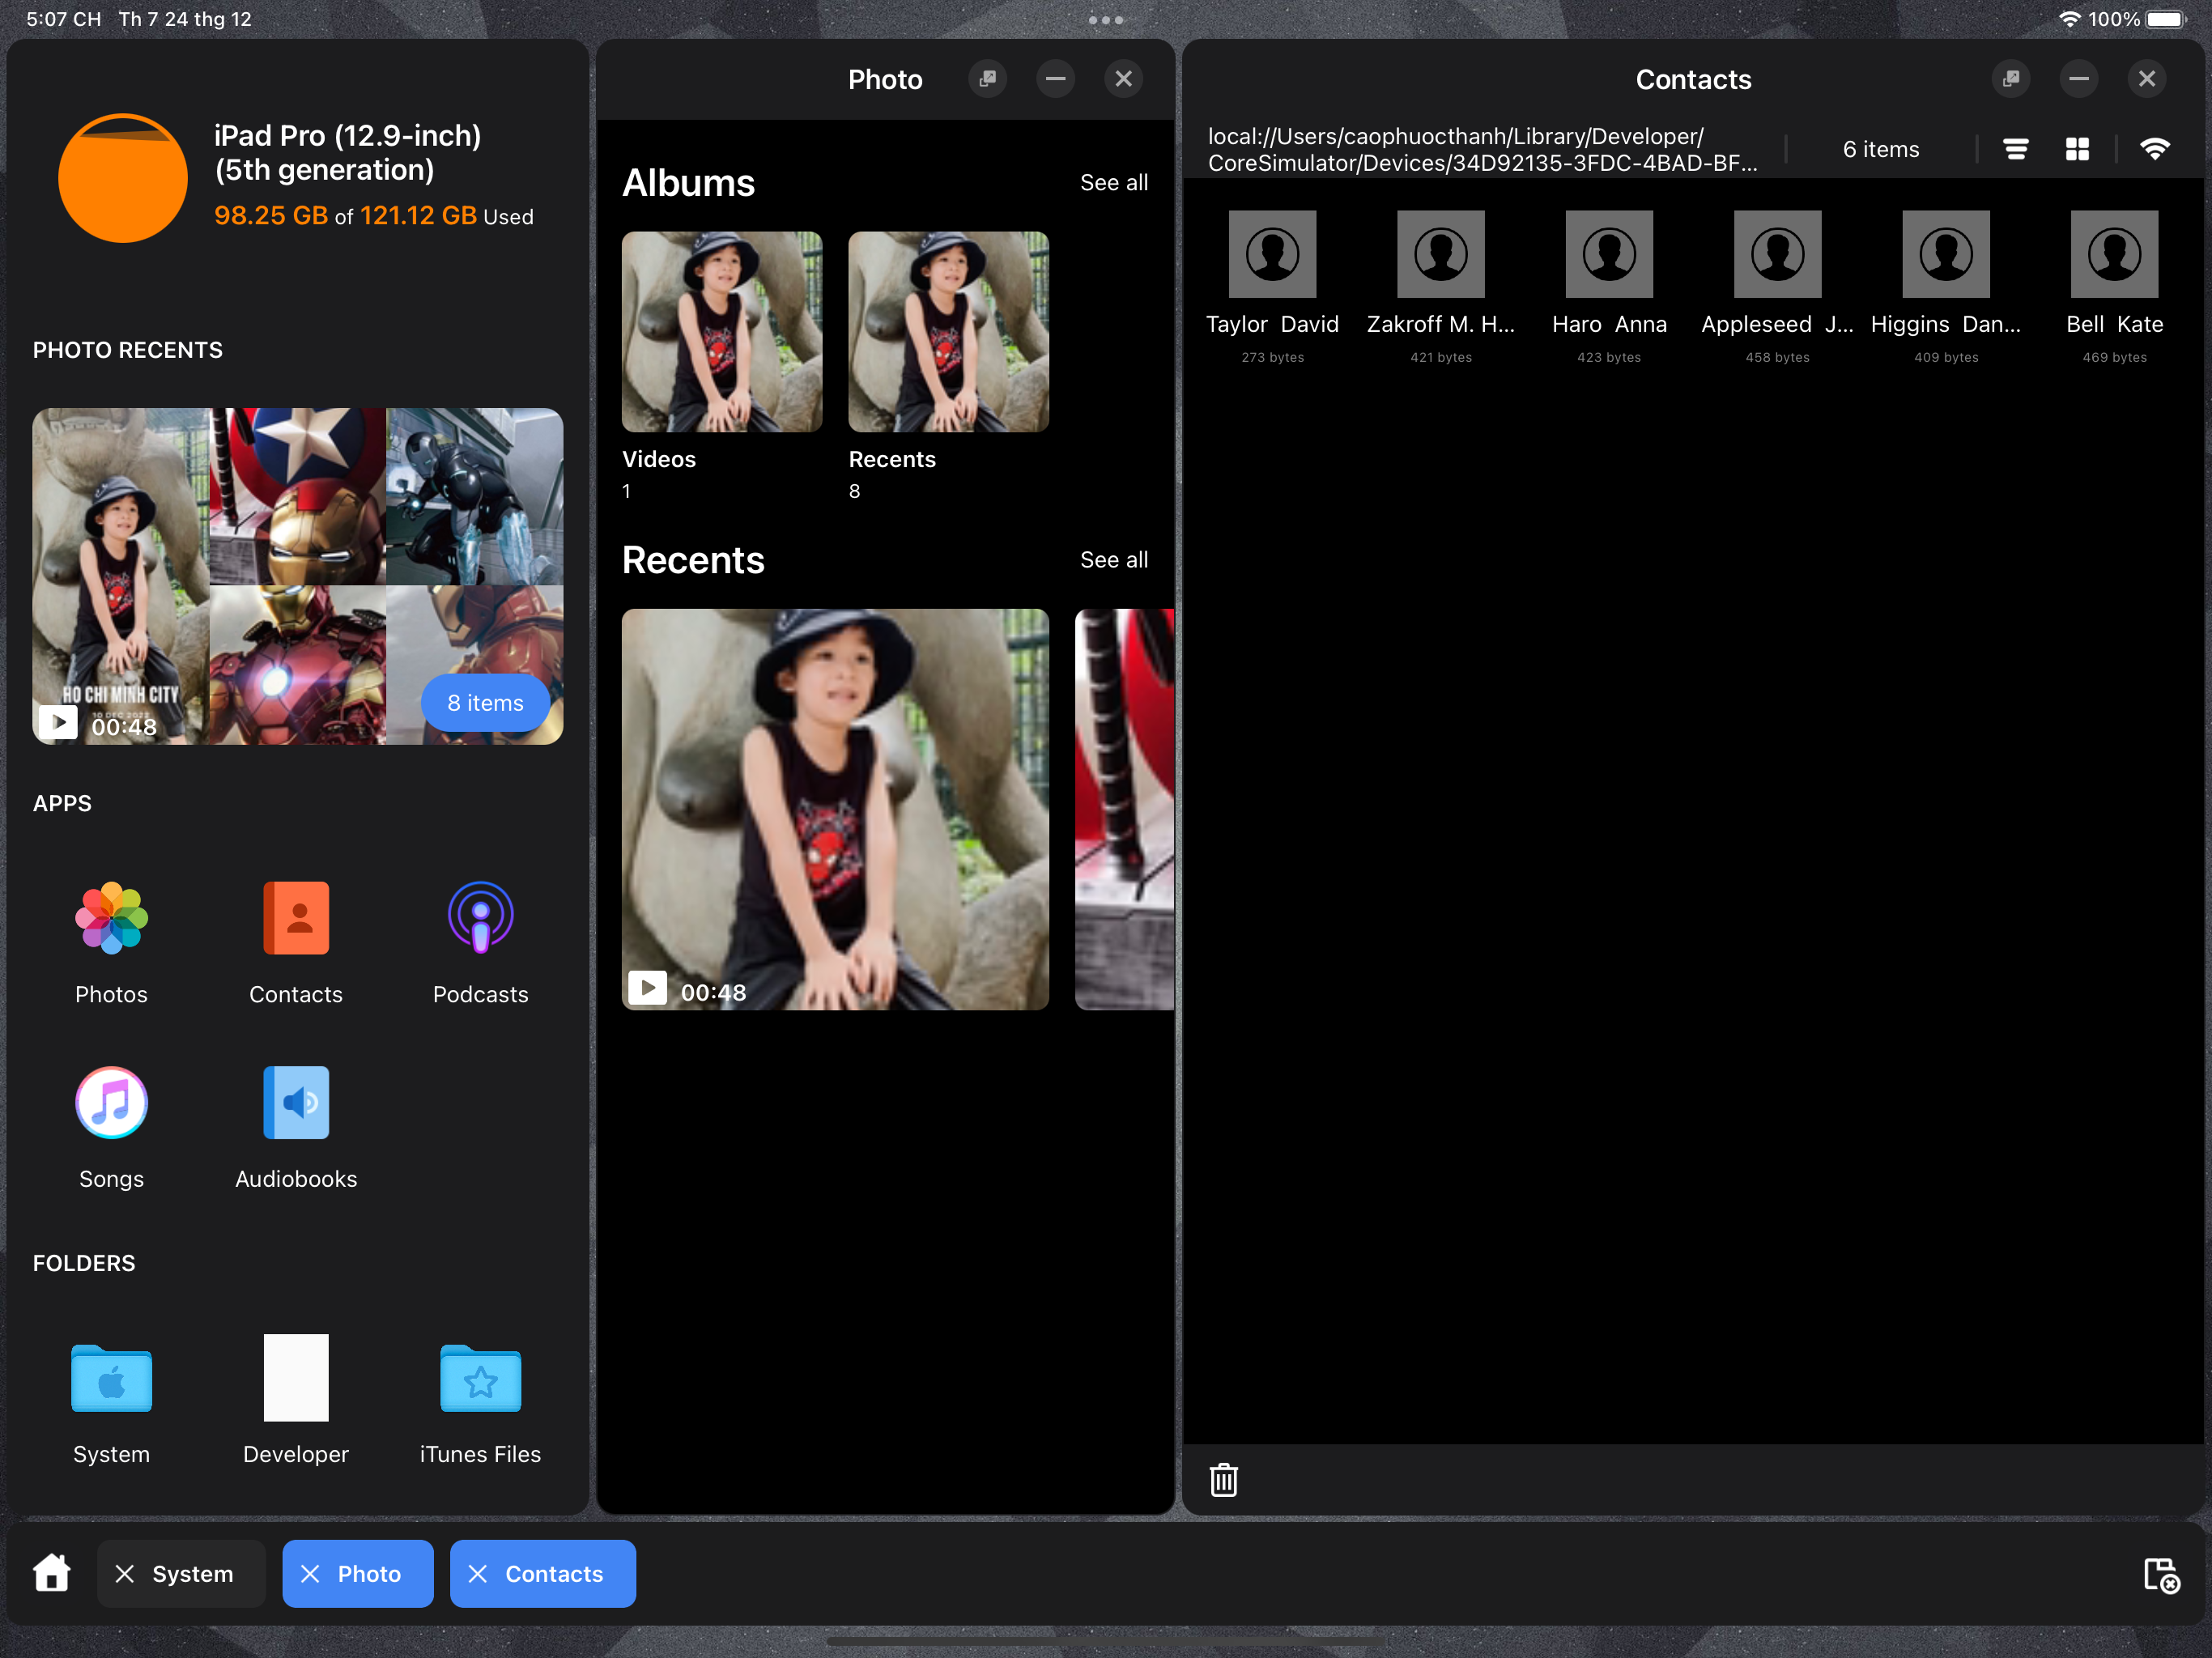Select Zakroff M. H... contact
2212x1658 pixels.
click(1441, 287)
